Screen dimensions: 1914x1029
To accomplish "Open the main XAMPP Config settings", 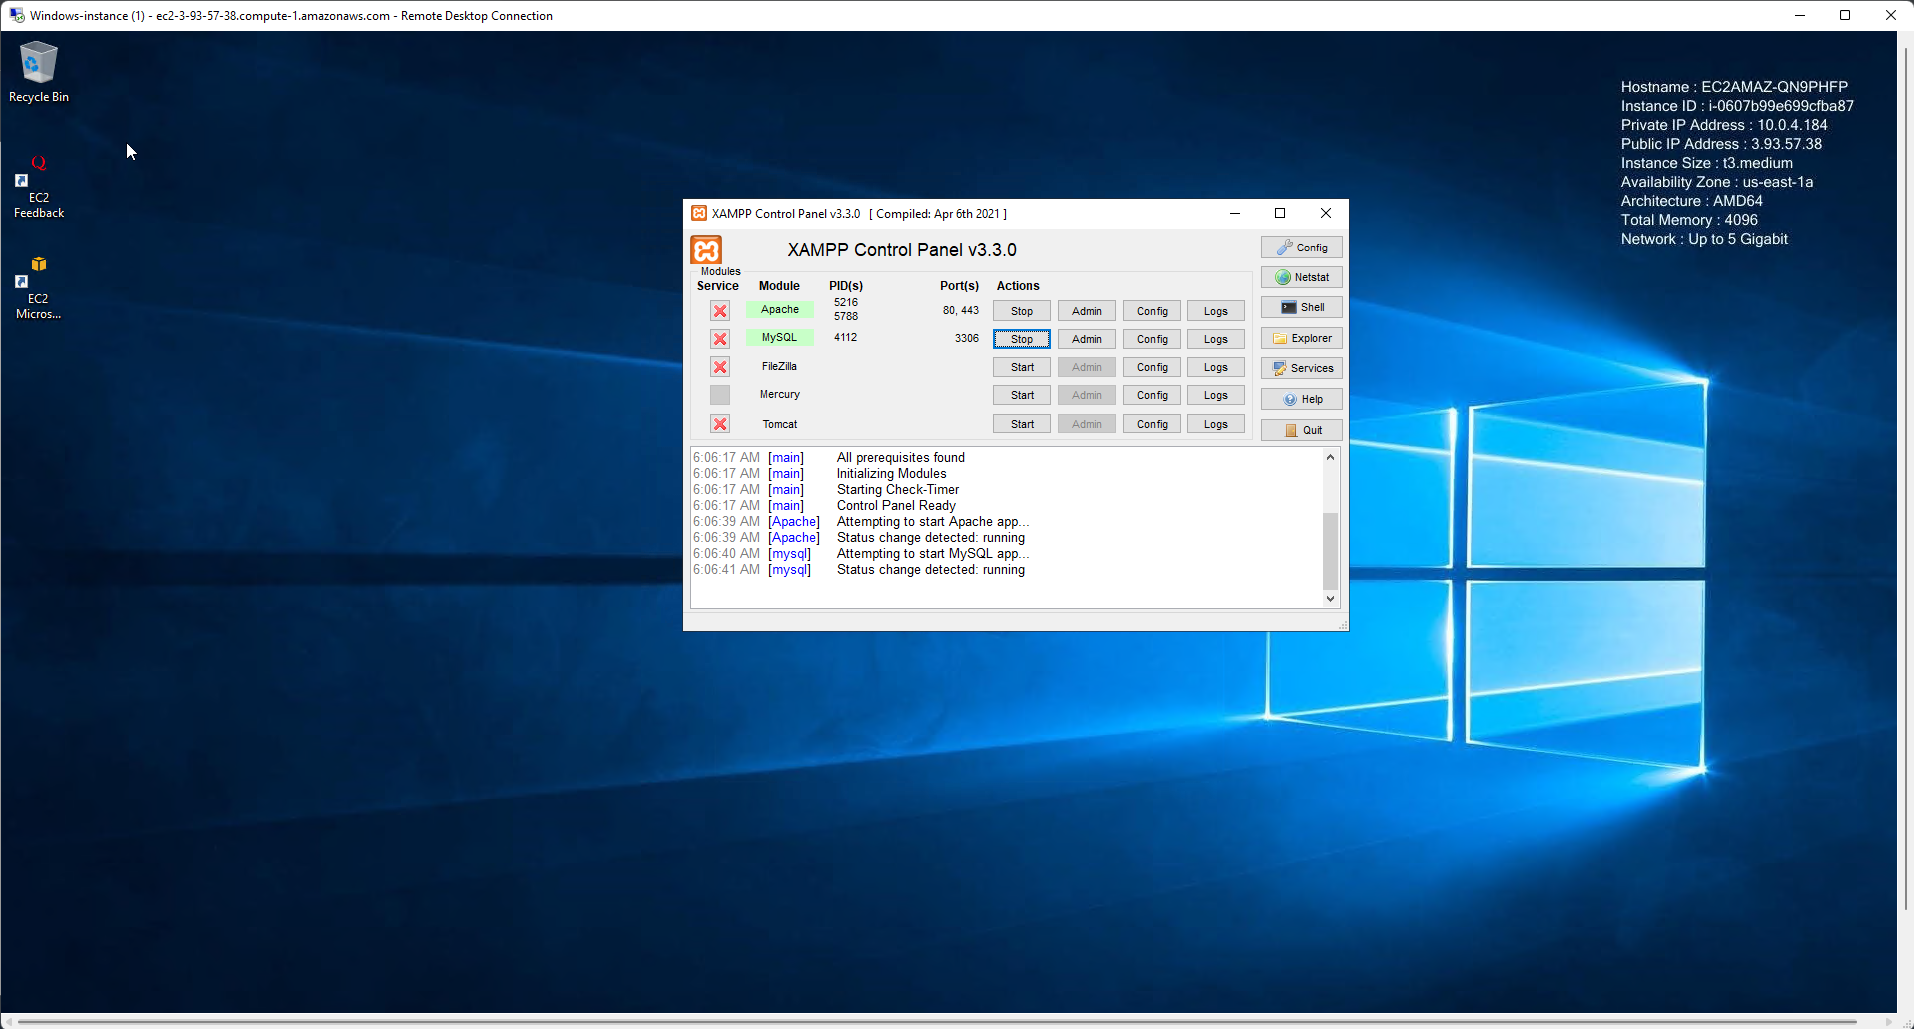I will click(1301, 247).
